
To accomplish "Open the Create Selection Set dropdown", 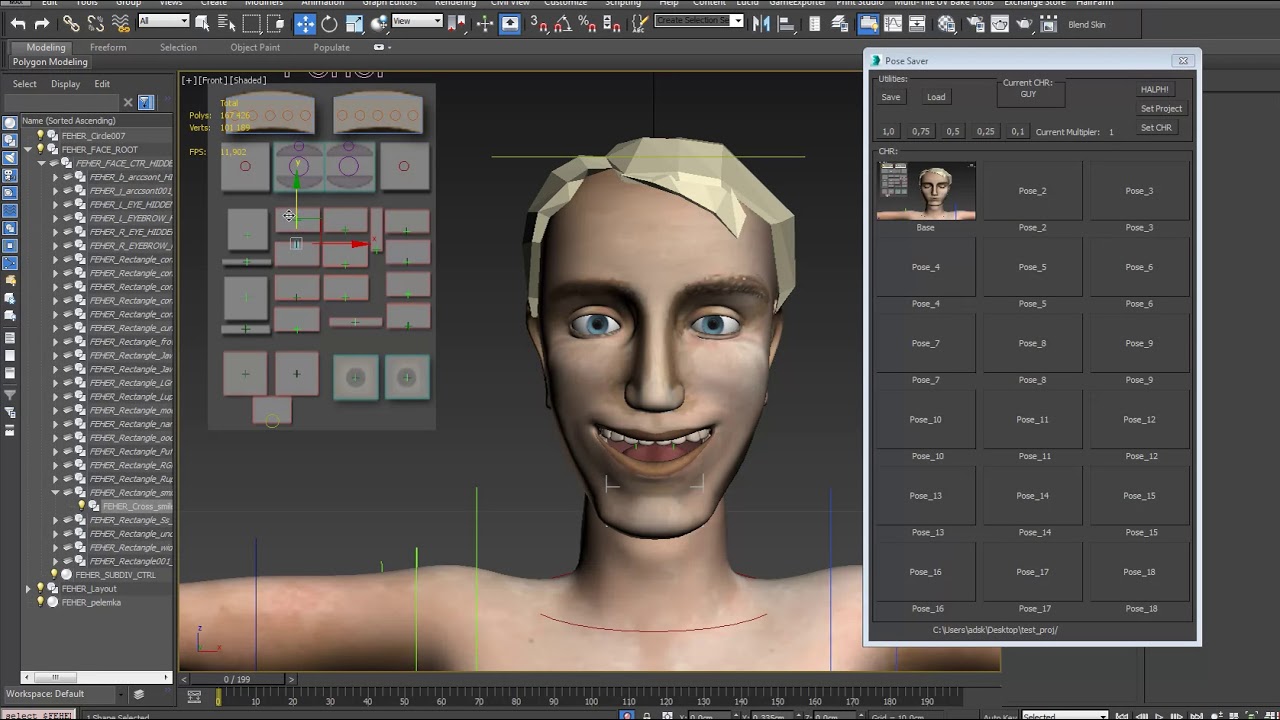I will click(738, 21).
